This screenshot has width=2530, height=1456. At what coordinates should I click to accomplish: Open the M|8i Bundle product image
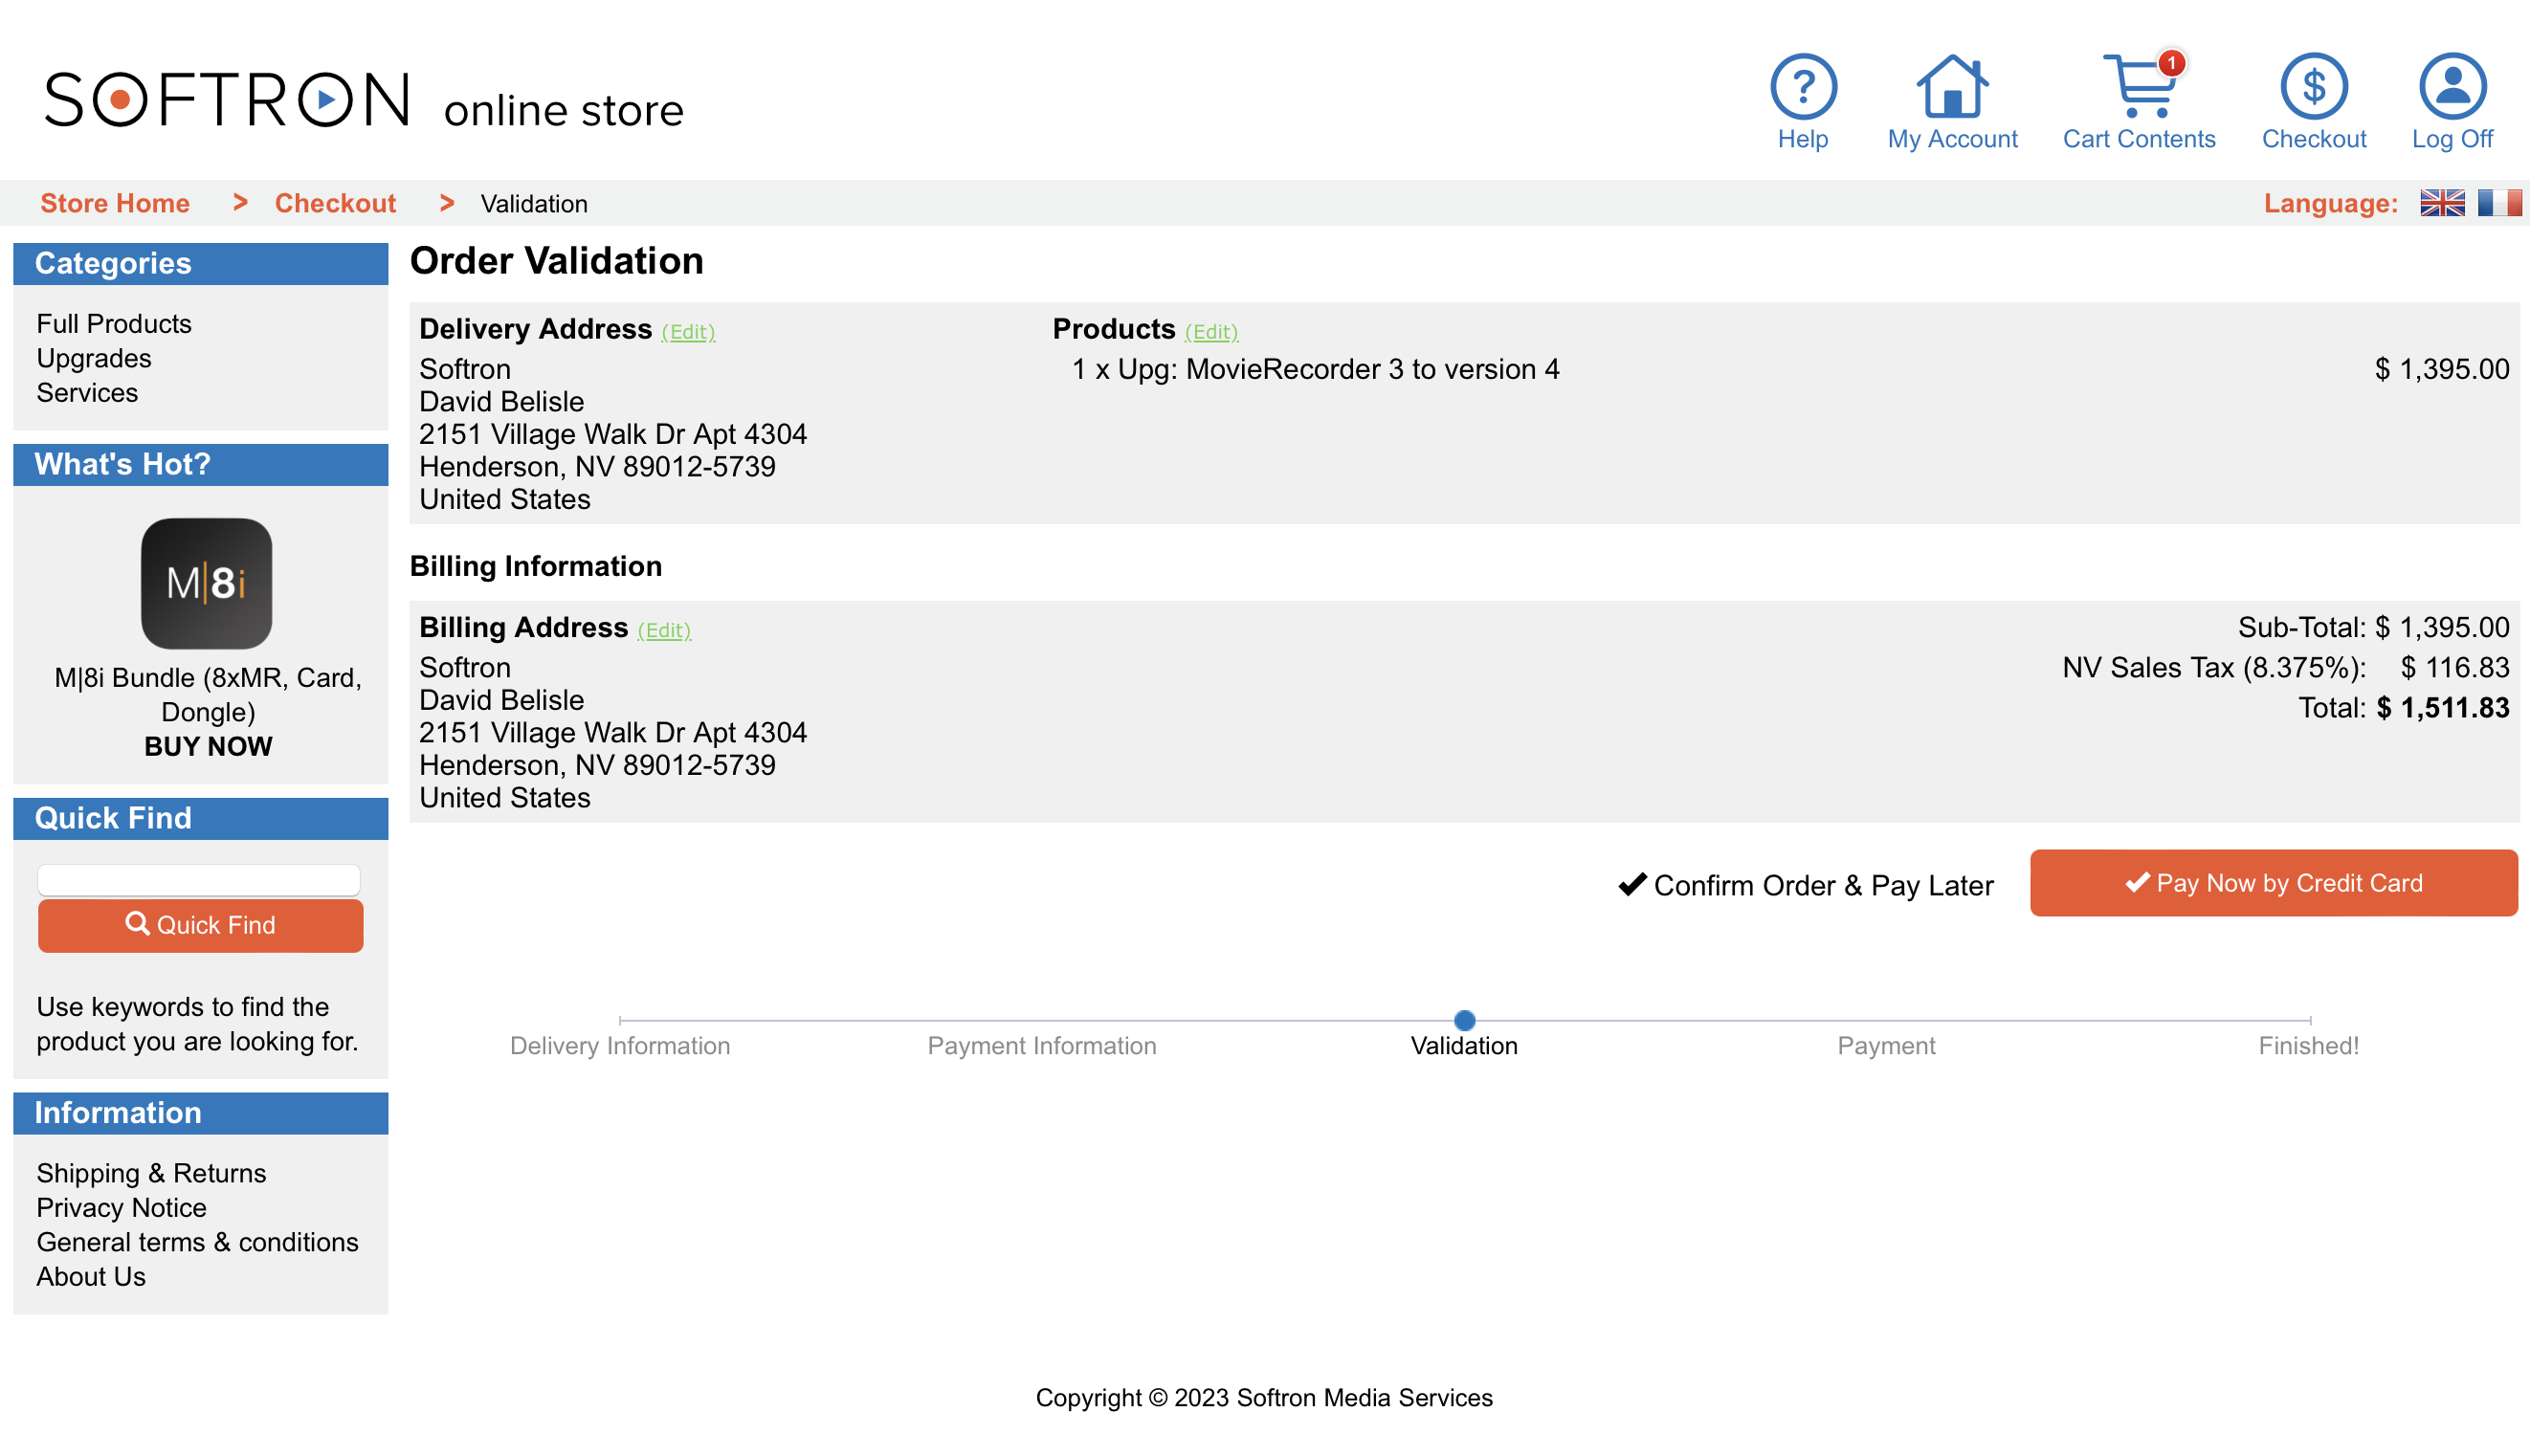click(x=206, y=583)
